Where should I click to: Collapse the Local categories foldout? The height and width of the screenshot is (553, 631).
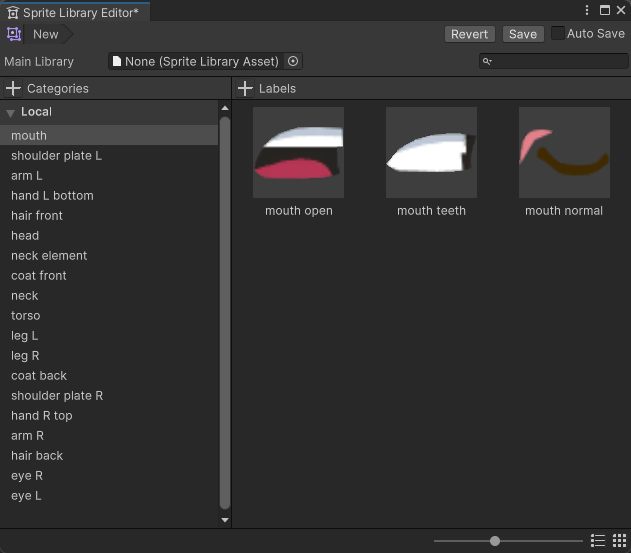(x=10, y=113)
